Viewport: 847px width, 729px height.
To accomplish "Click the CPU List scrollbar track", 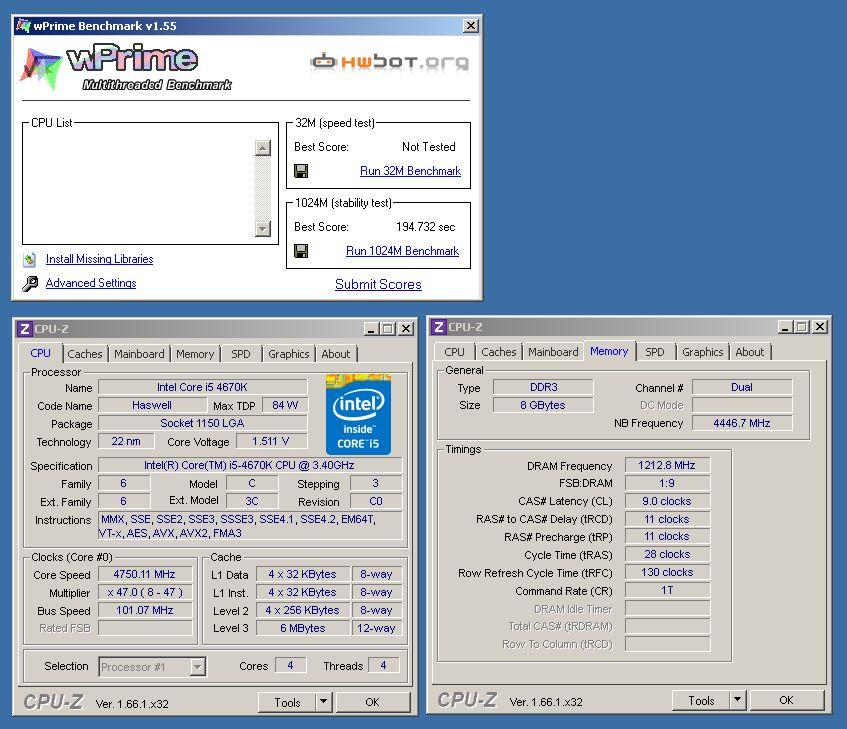I will (263, 188).
